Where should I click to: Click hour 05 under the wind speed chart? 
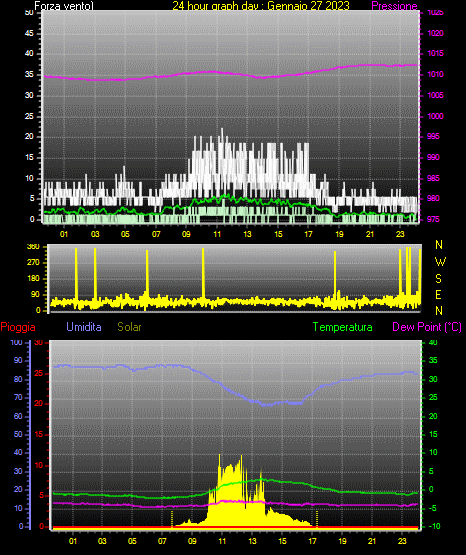click(125, 234)
